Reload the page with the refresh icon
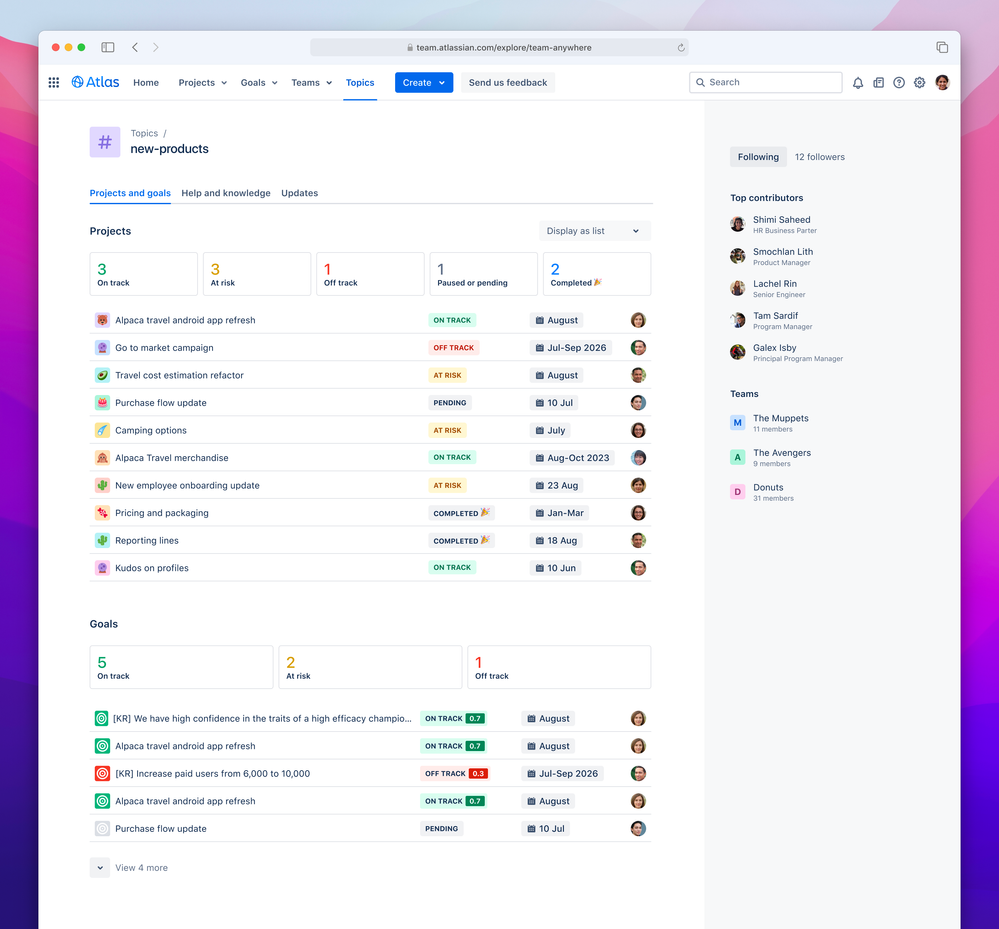This screenshot has width=999, height=929. [x=681, y=48]
